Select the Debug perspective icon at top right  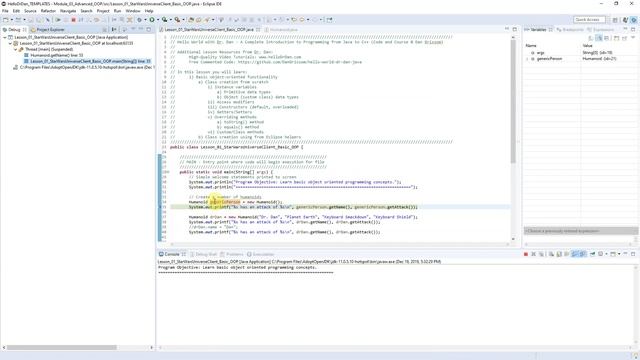coord(634,20)
